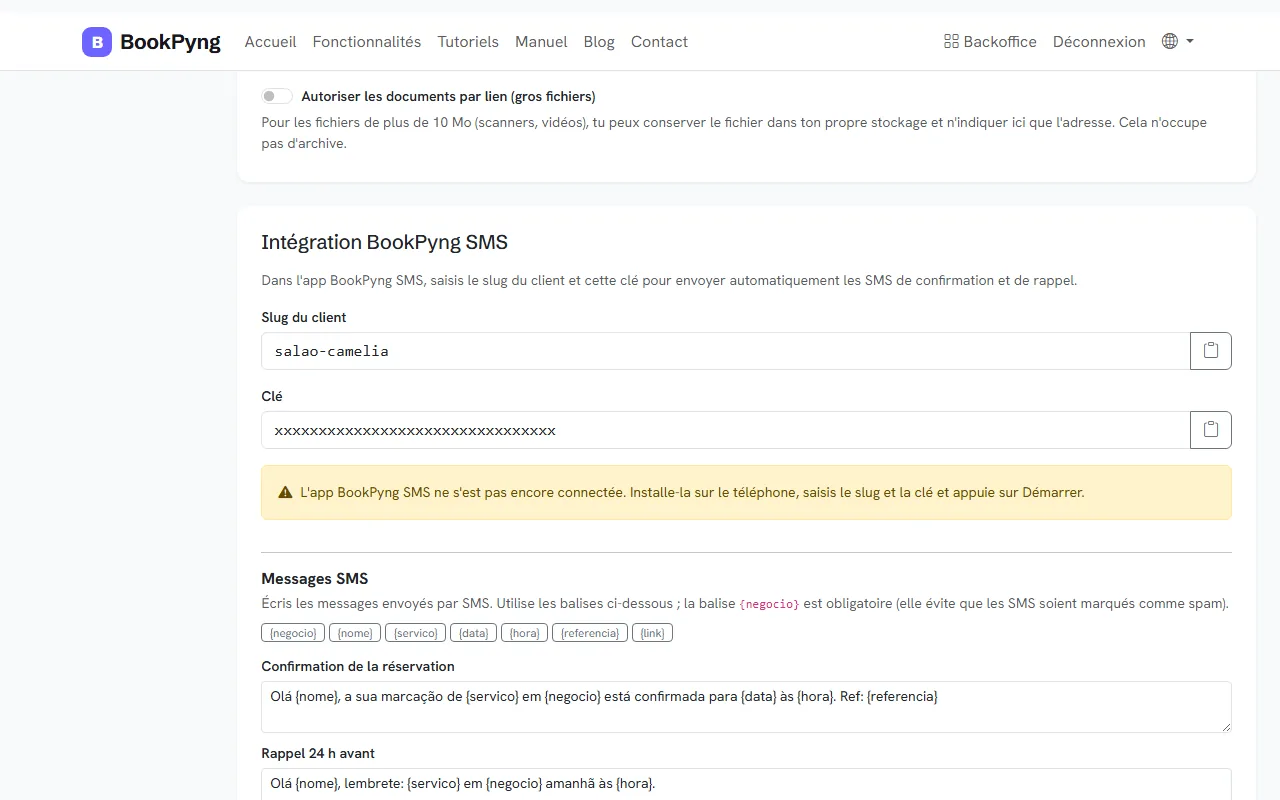Insert the {servico} tag chip
Image resolution: width=1280 pixels, height=800 pixels.
point(415,633)
